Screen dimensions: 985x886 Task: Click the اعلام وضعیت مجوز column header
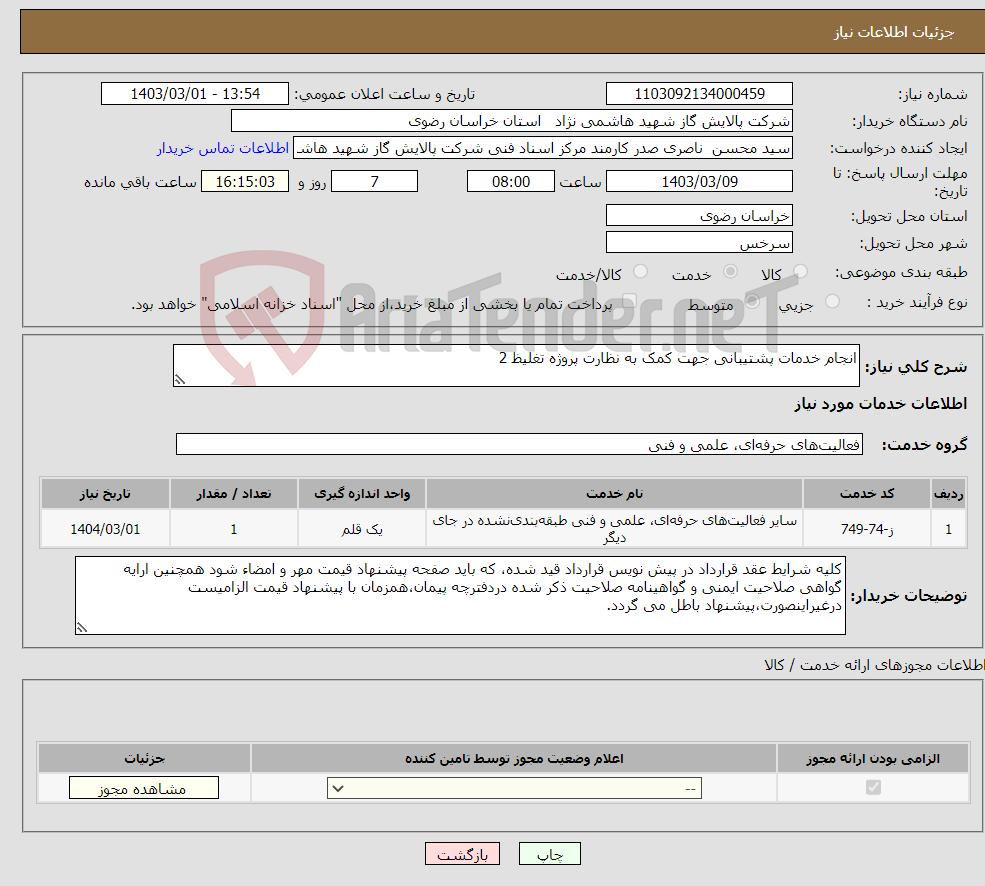(x=514, y=758)
